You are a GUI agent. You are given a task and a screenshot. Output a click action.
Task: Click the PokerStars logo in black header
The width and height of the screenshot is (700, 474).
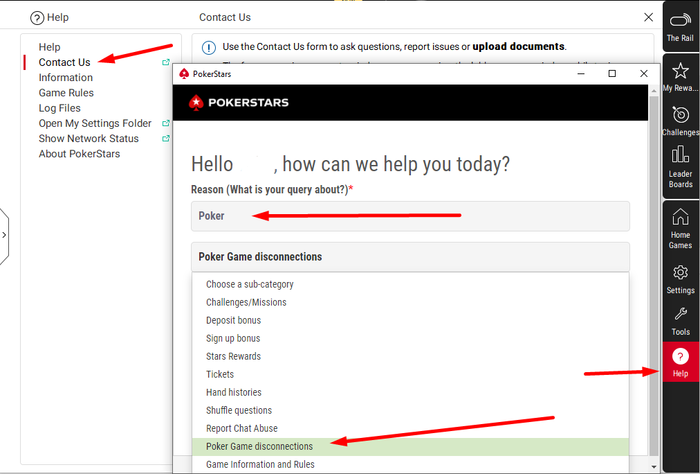point(239,102)
